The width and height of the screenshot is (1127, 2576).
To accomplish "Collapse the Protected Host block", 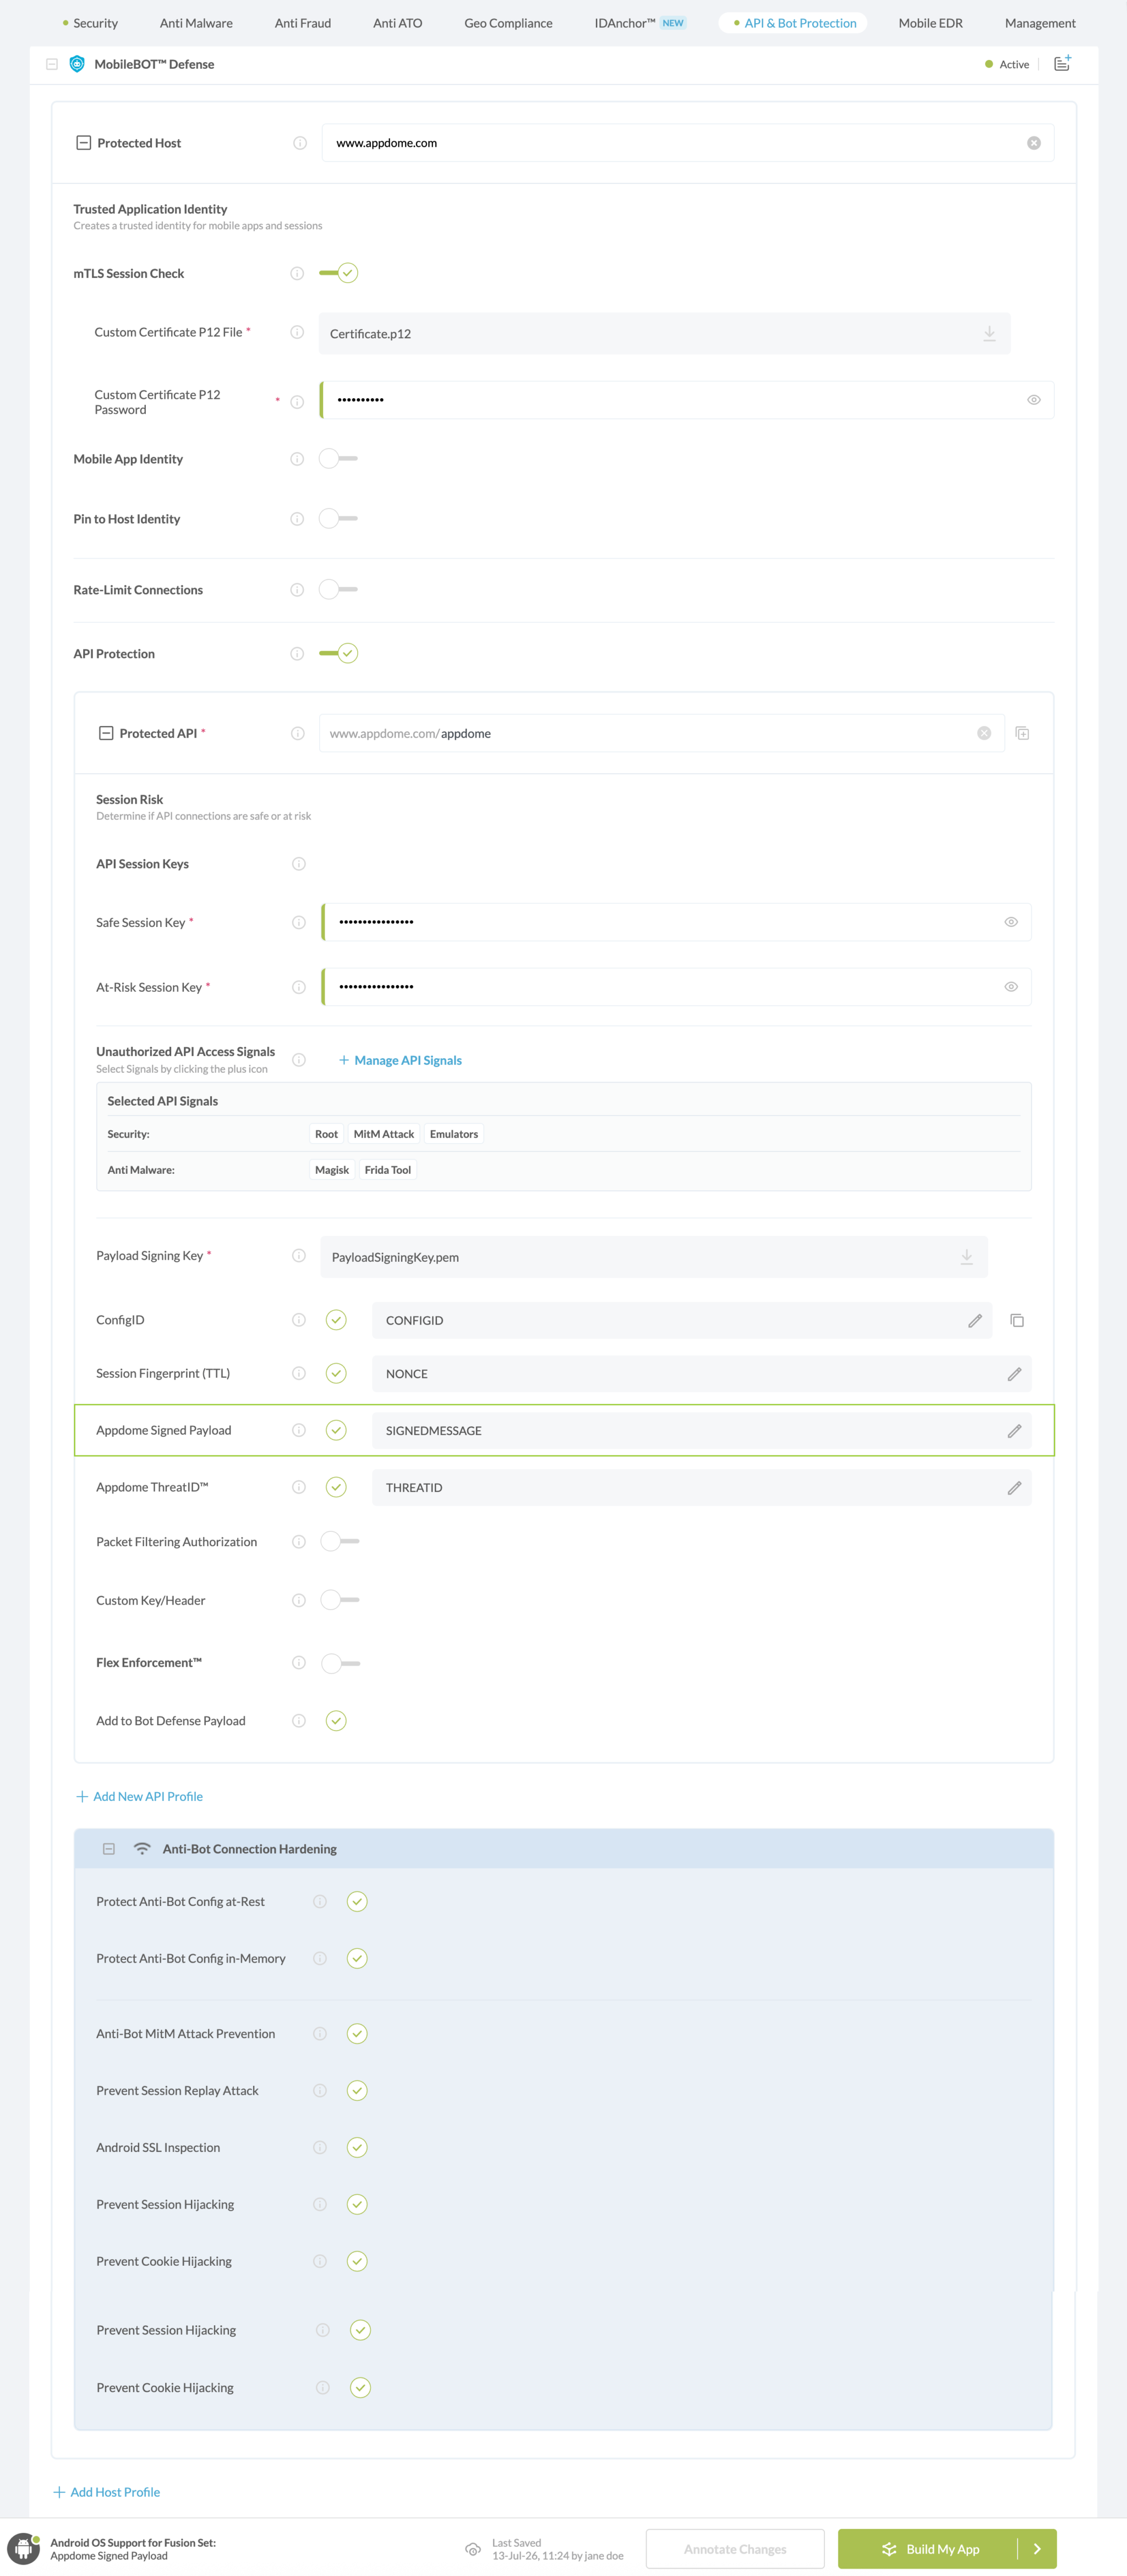I will click(84, 143).
